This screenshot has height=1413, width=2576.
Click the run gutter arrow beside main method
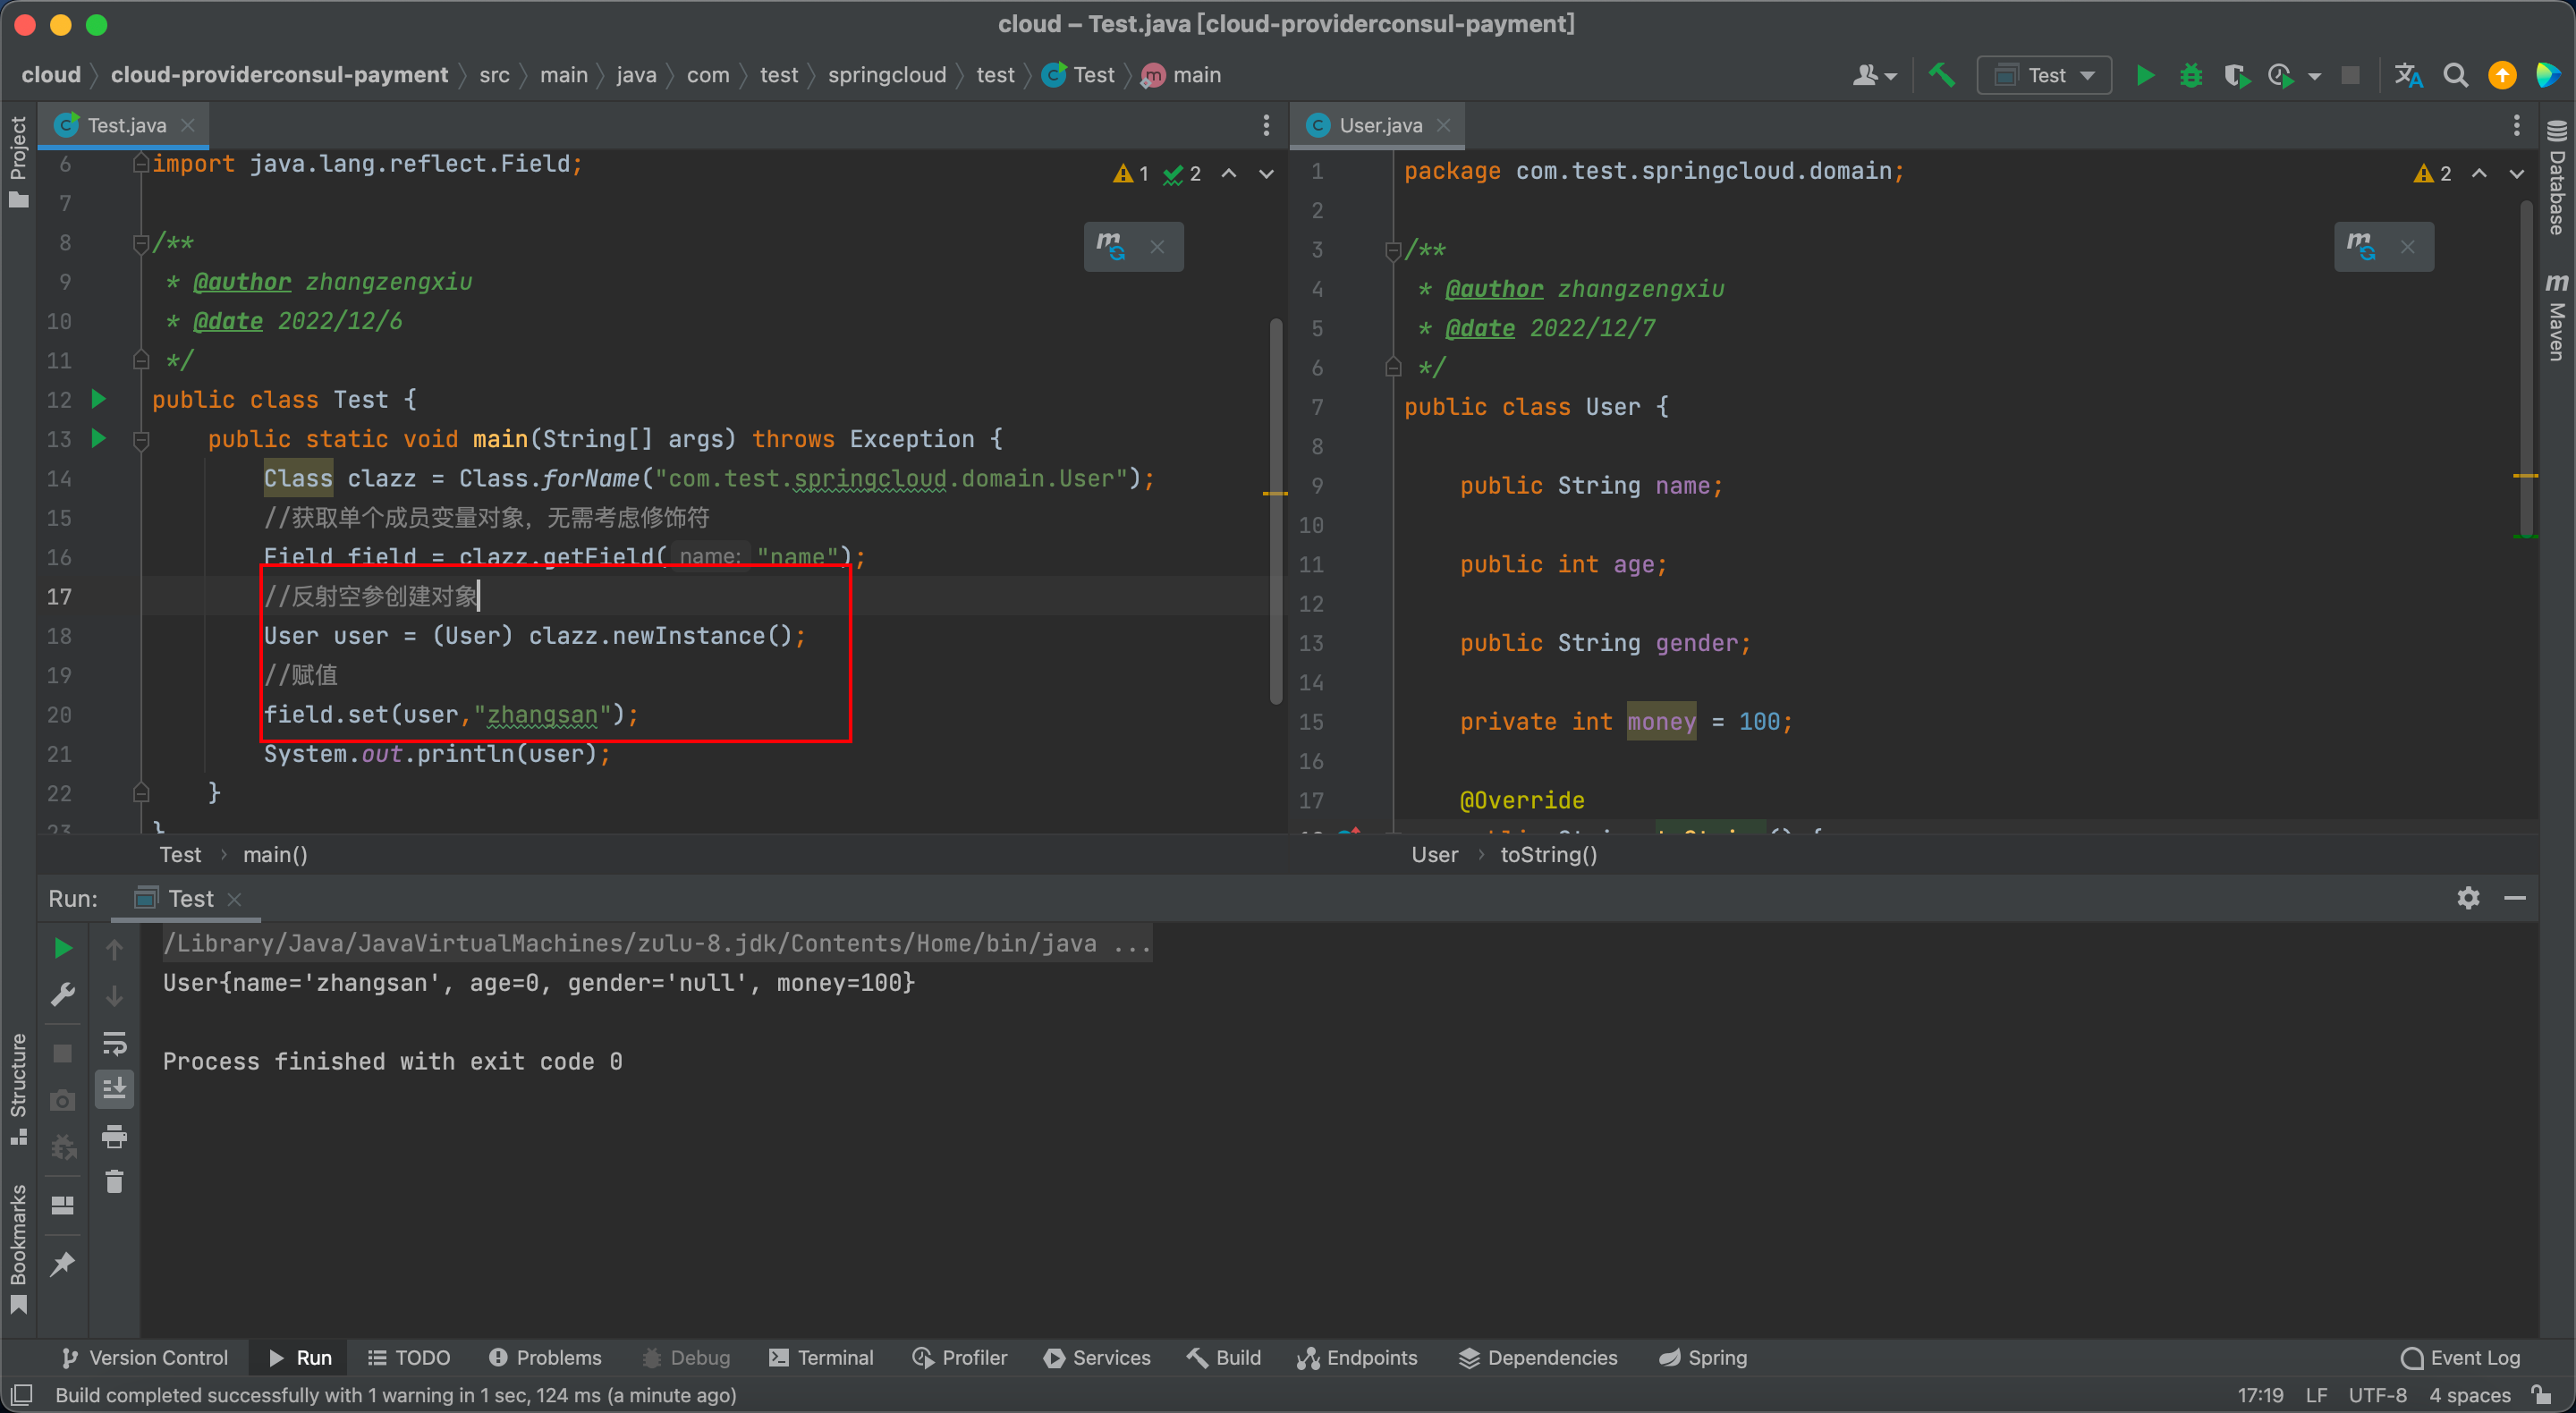point(98,438)
